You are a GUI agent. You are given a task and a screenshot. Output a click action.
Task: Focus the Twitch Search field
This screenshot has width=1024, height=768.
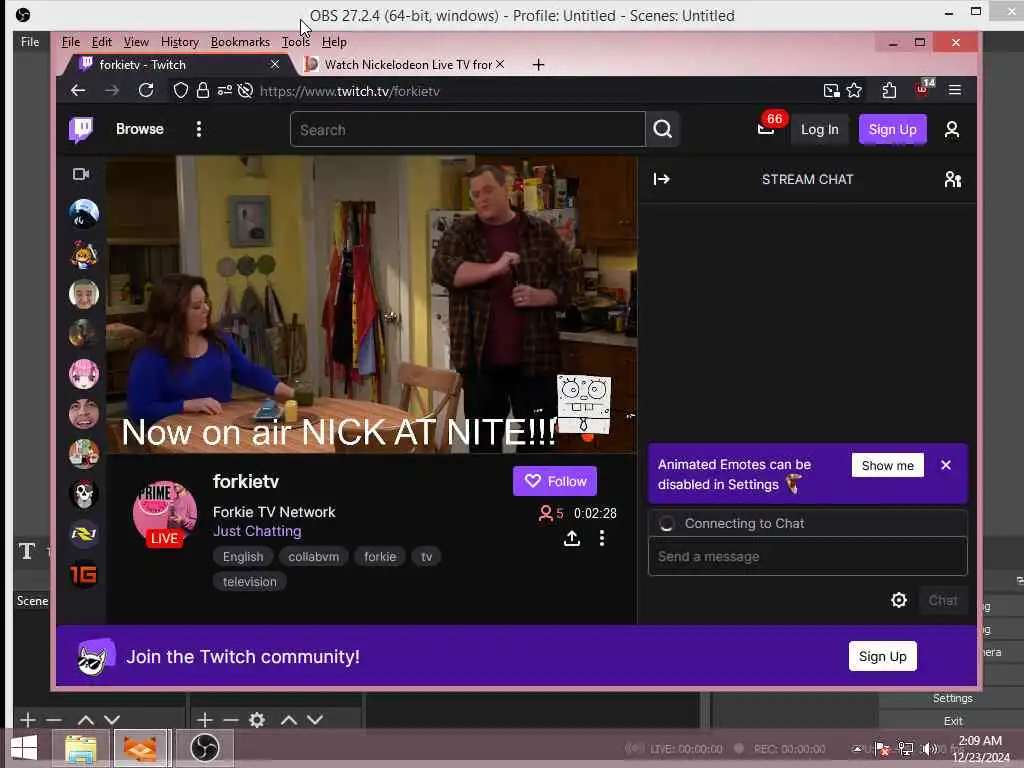point(468,129)
